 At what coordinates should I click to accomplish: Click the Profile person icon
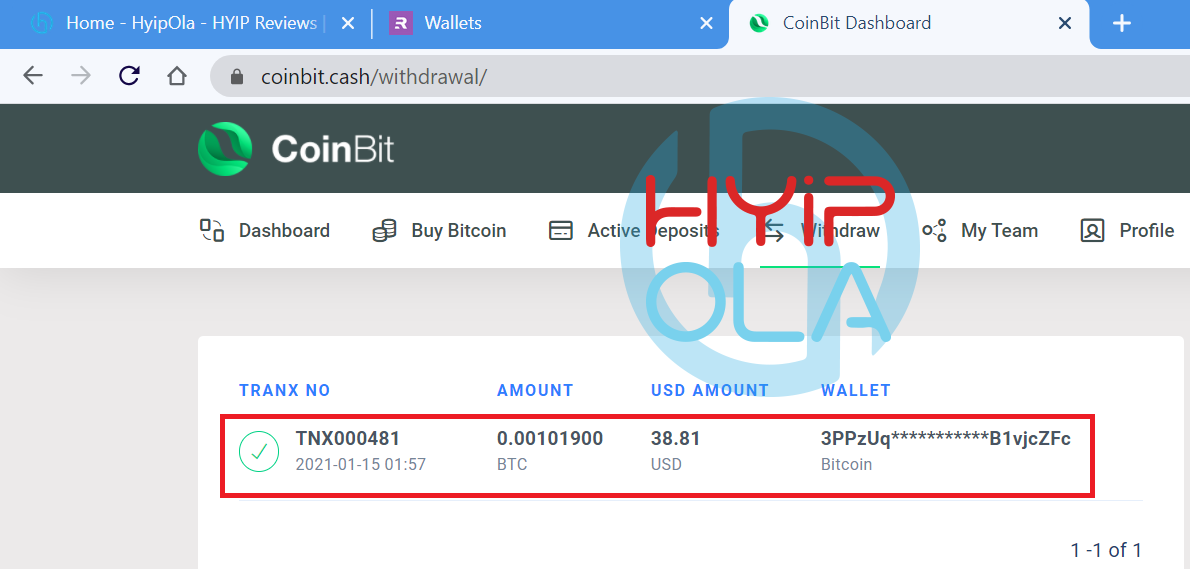[x=1092, y=231]
